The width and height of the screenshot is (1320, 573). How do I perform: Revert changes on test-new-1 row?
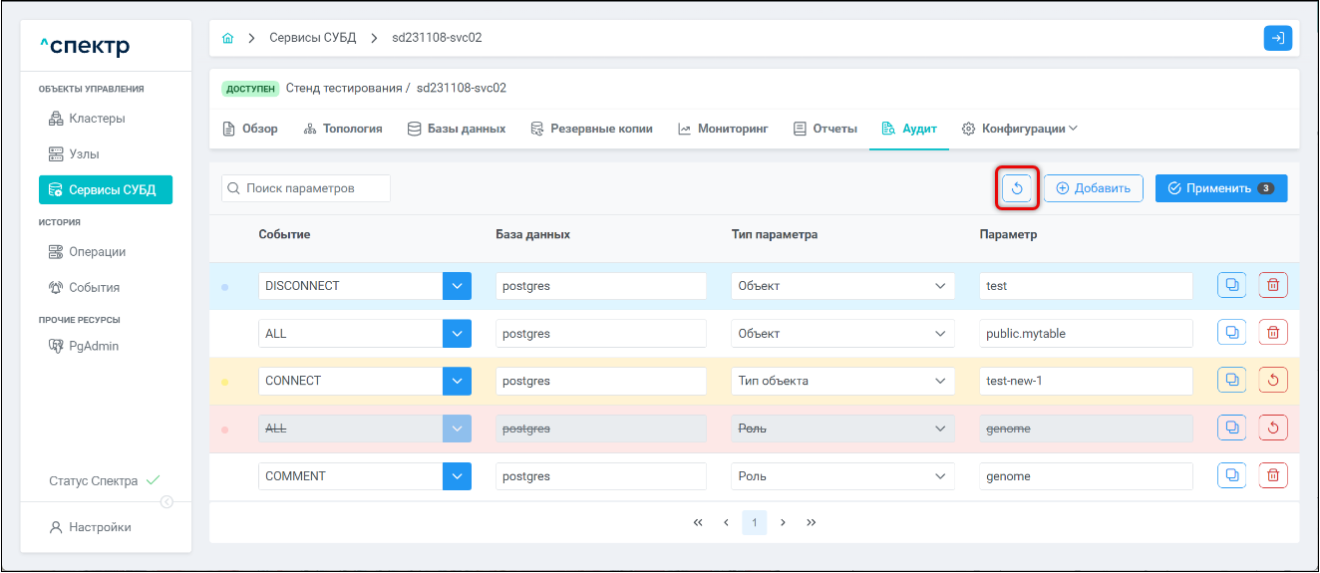pyautogui.click(x=1273, y=381)
